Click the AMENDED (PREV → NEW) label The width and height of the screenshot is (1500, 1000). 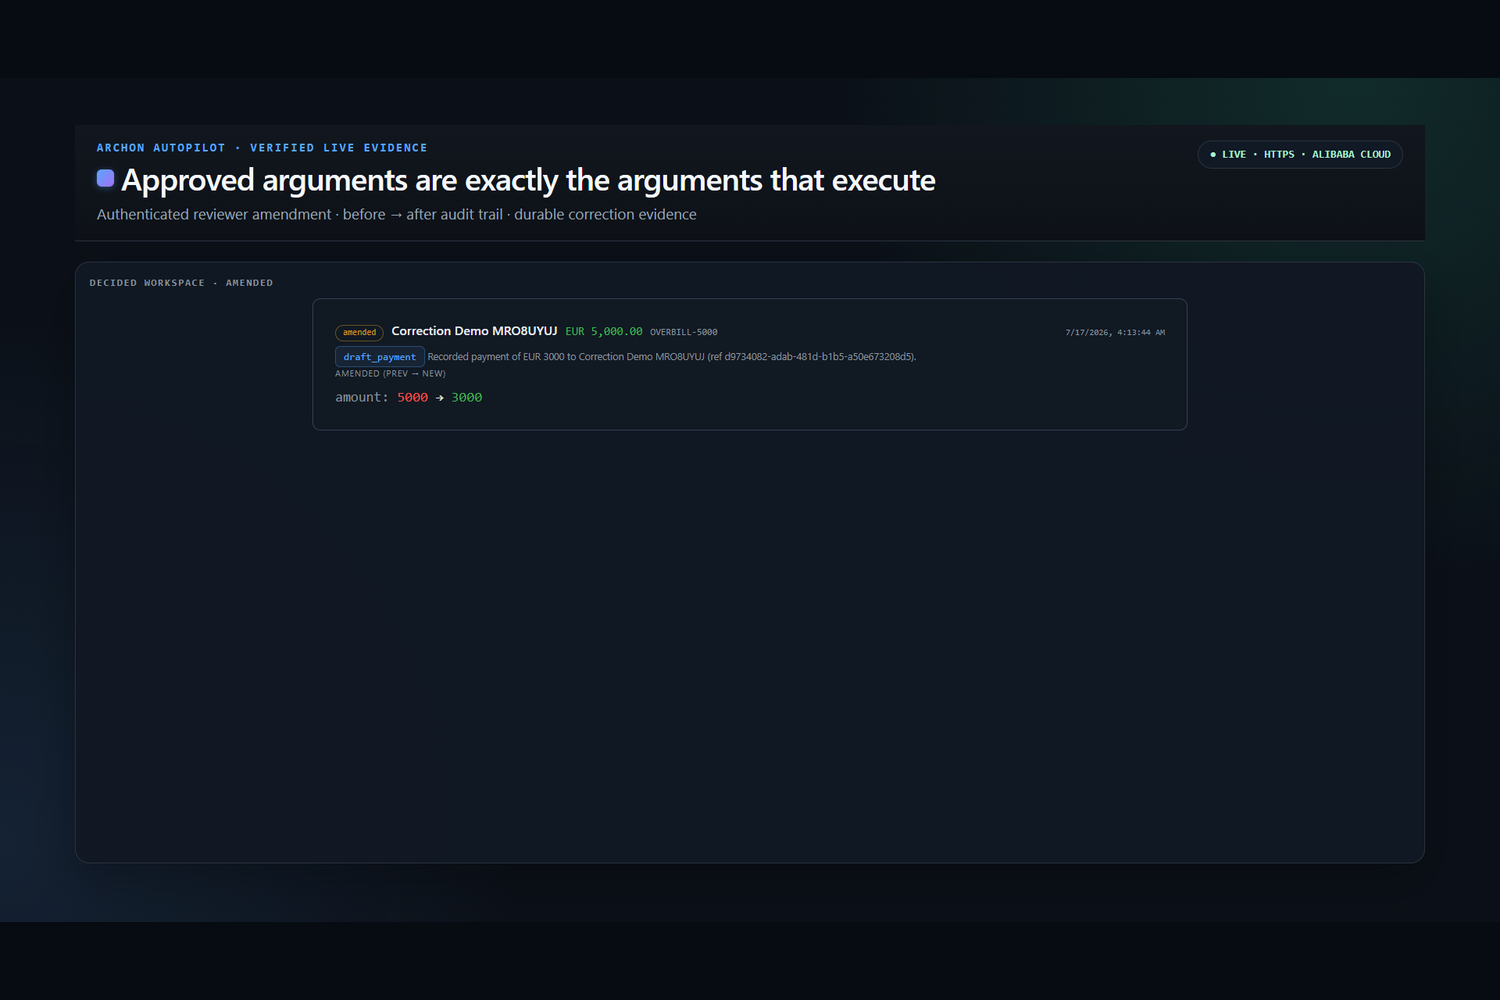(x=390, y=374)
